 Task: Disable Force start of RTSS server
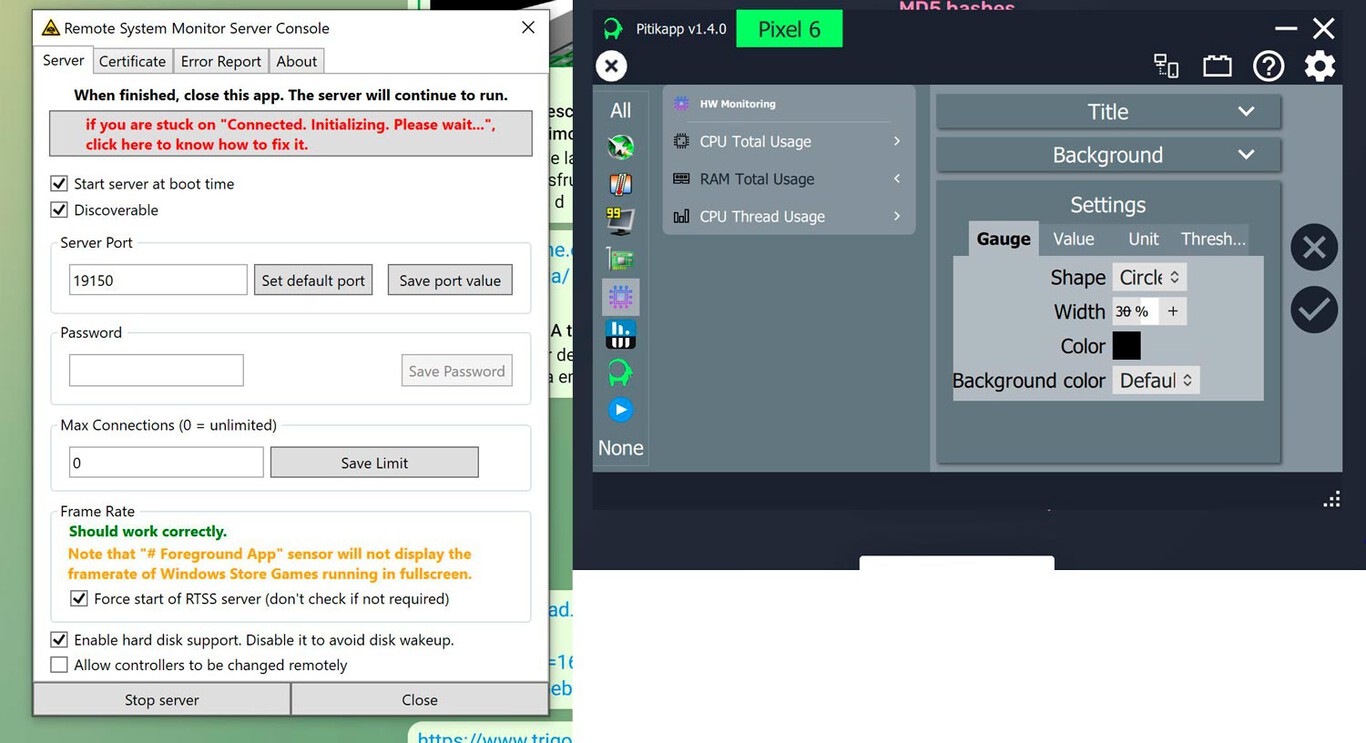[78, 598]
